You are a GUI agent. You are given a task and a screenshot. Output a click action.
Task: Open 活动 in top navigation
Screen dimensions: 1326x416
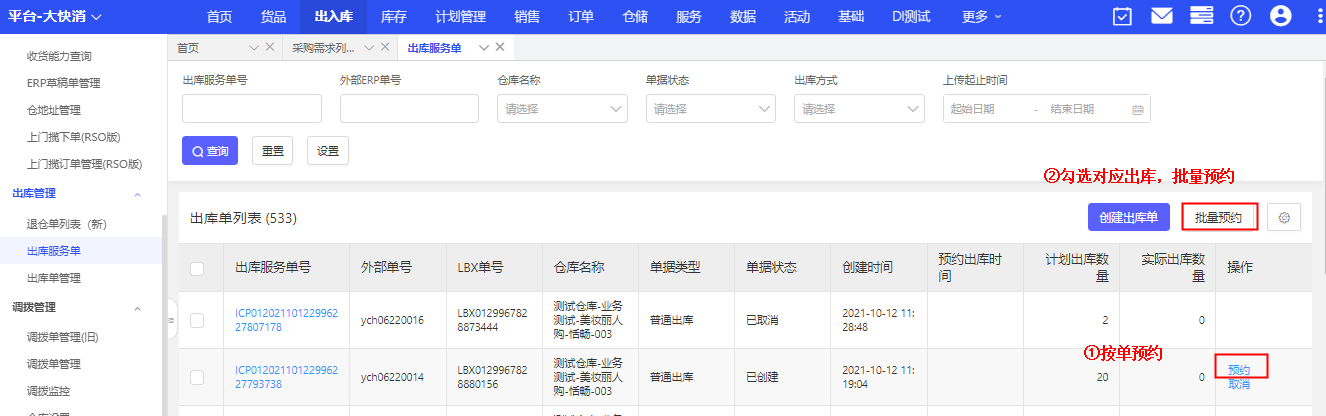pyautogui.click(x=797, y=16)
